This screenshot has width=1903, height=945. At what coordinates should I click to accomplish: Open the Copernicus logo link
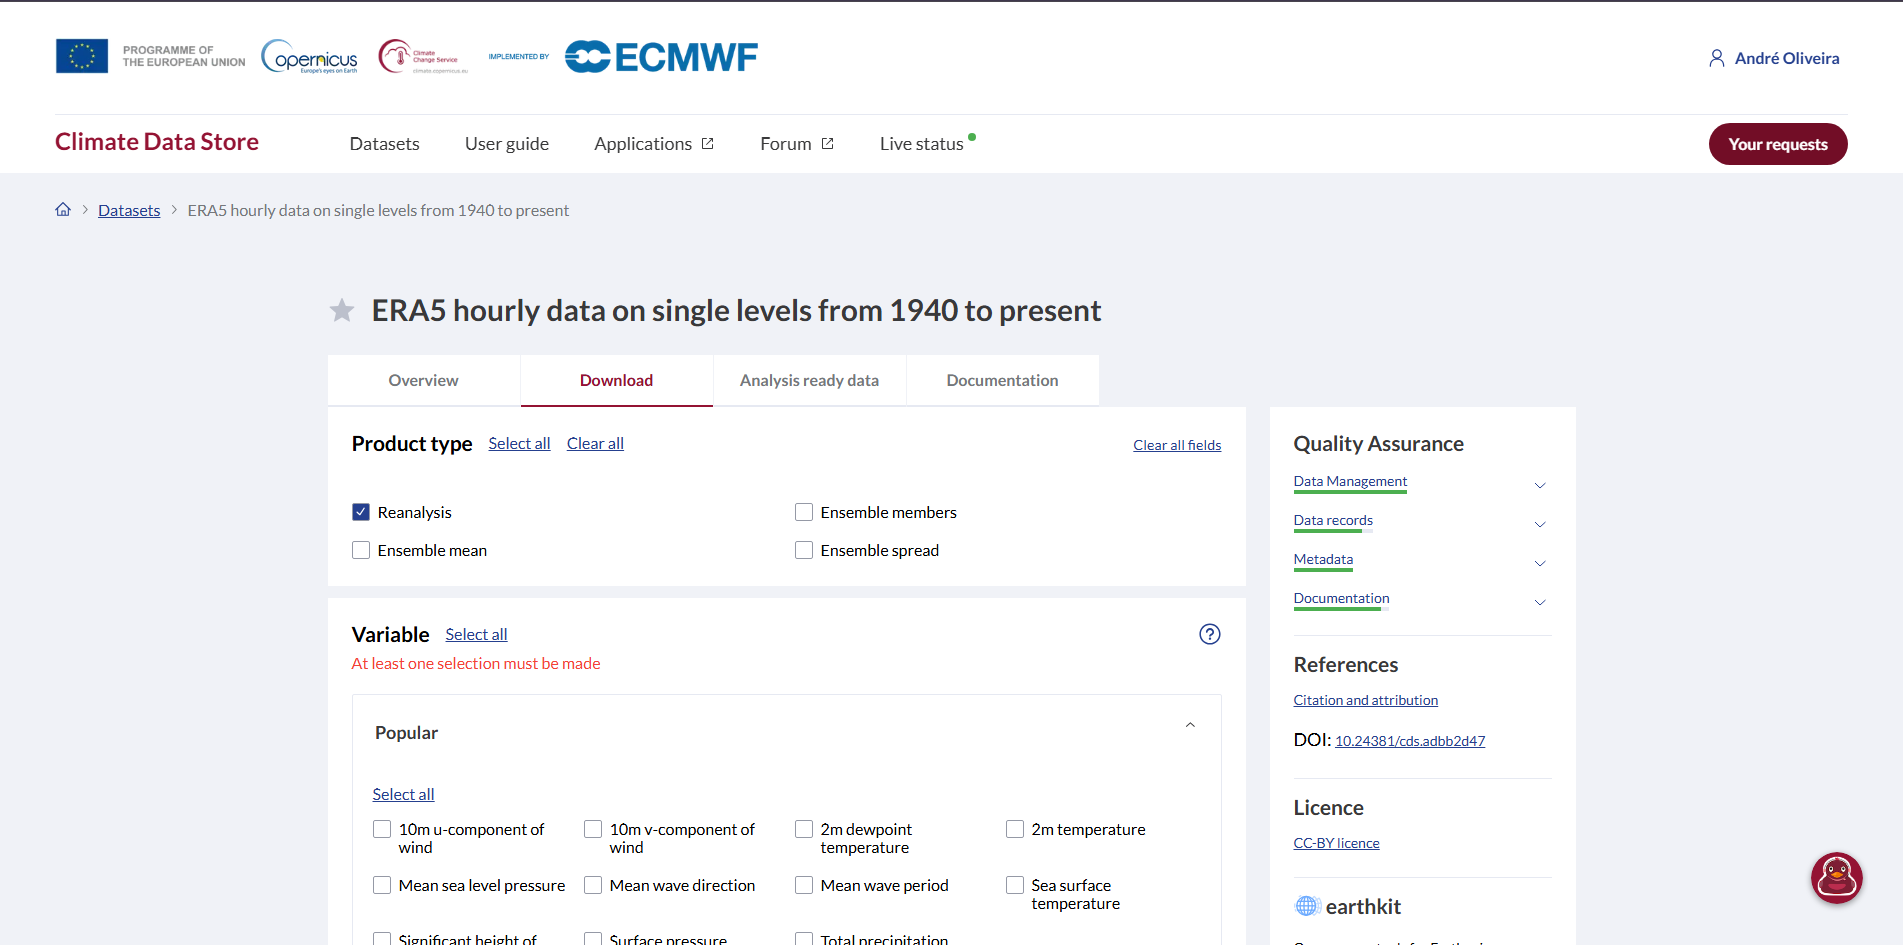[x=309, y=56]
